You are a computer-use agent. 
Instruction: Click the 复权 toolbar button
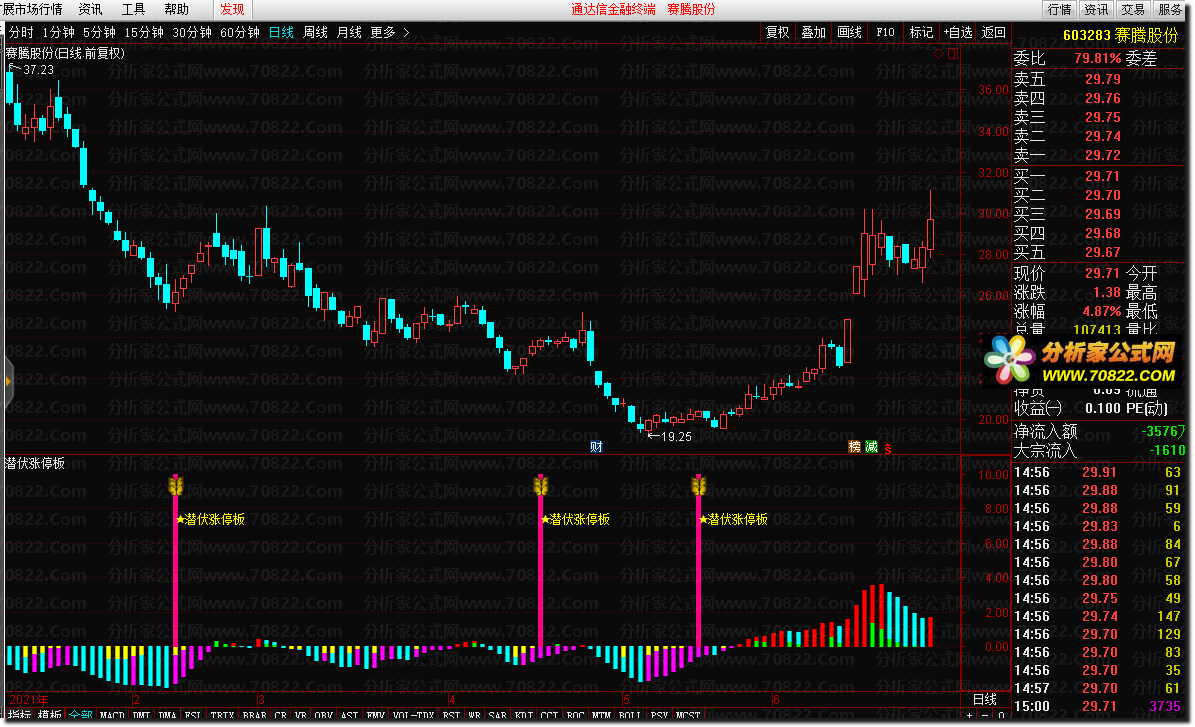click(x=777, y=32)
